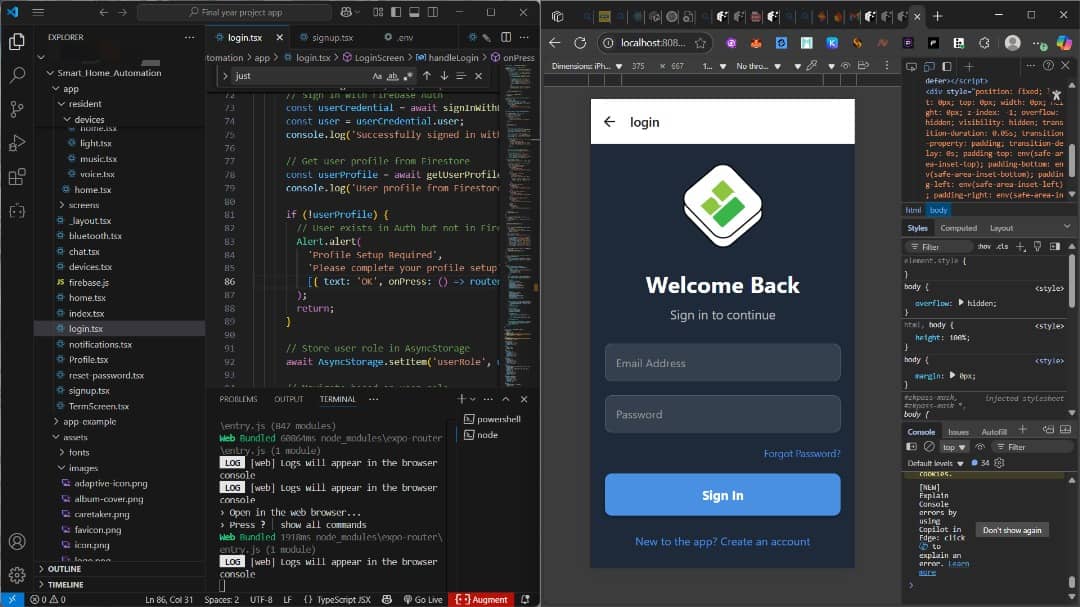Go to next match in find widget
This screenshot has width=1080, height=607.
coord(444,76)
